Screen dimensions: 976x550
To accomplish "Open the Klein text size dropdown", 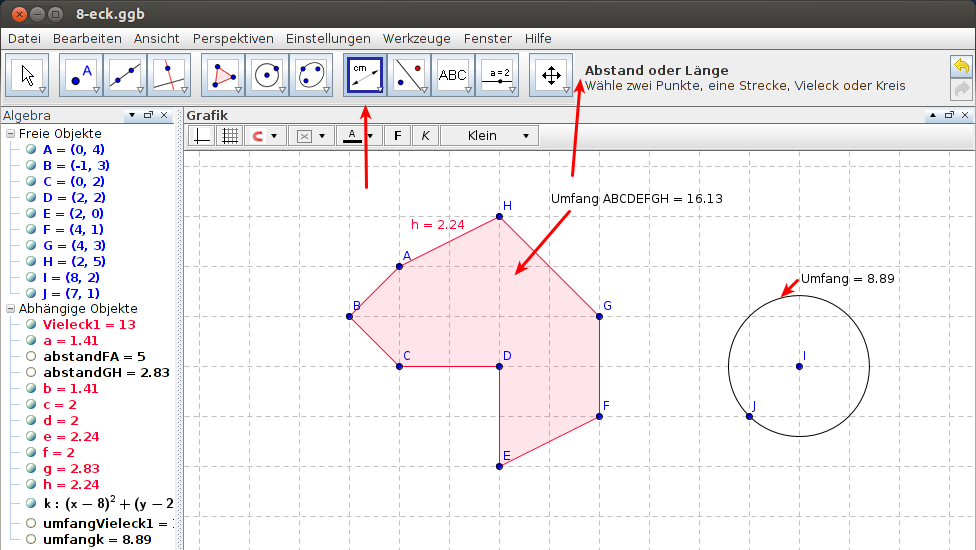I will pyautogui.click(x=489, y=136).
